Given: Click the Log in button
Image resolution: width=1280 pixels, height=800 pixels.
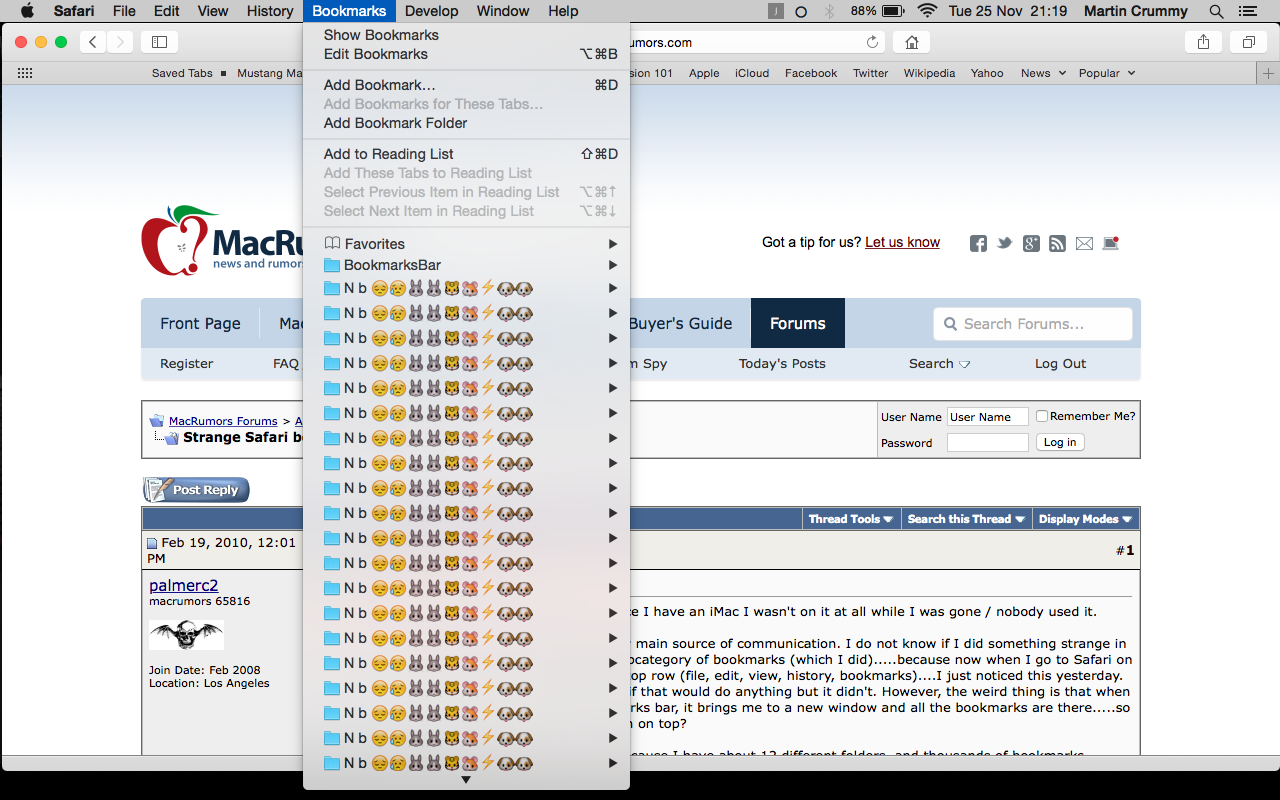Looking at the screenshot, I should point(1060,442).
